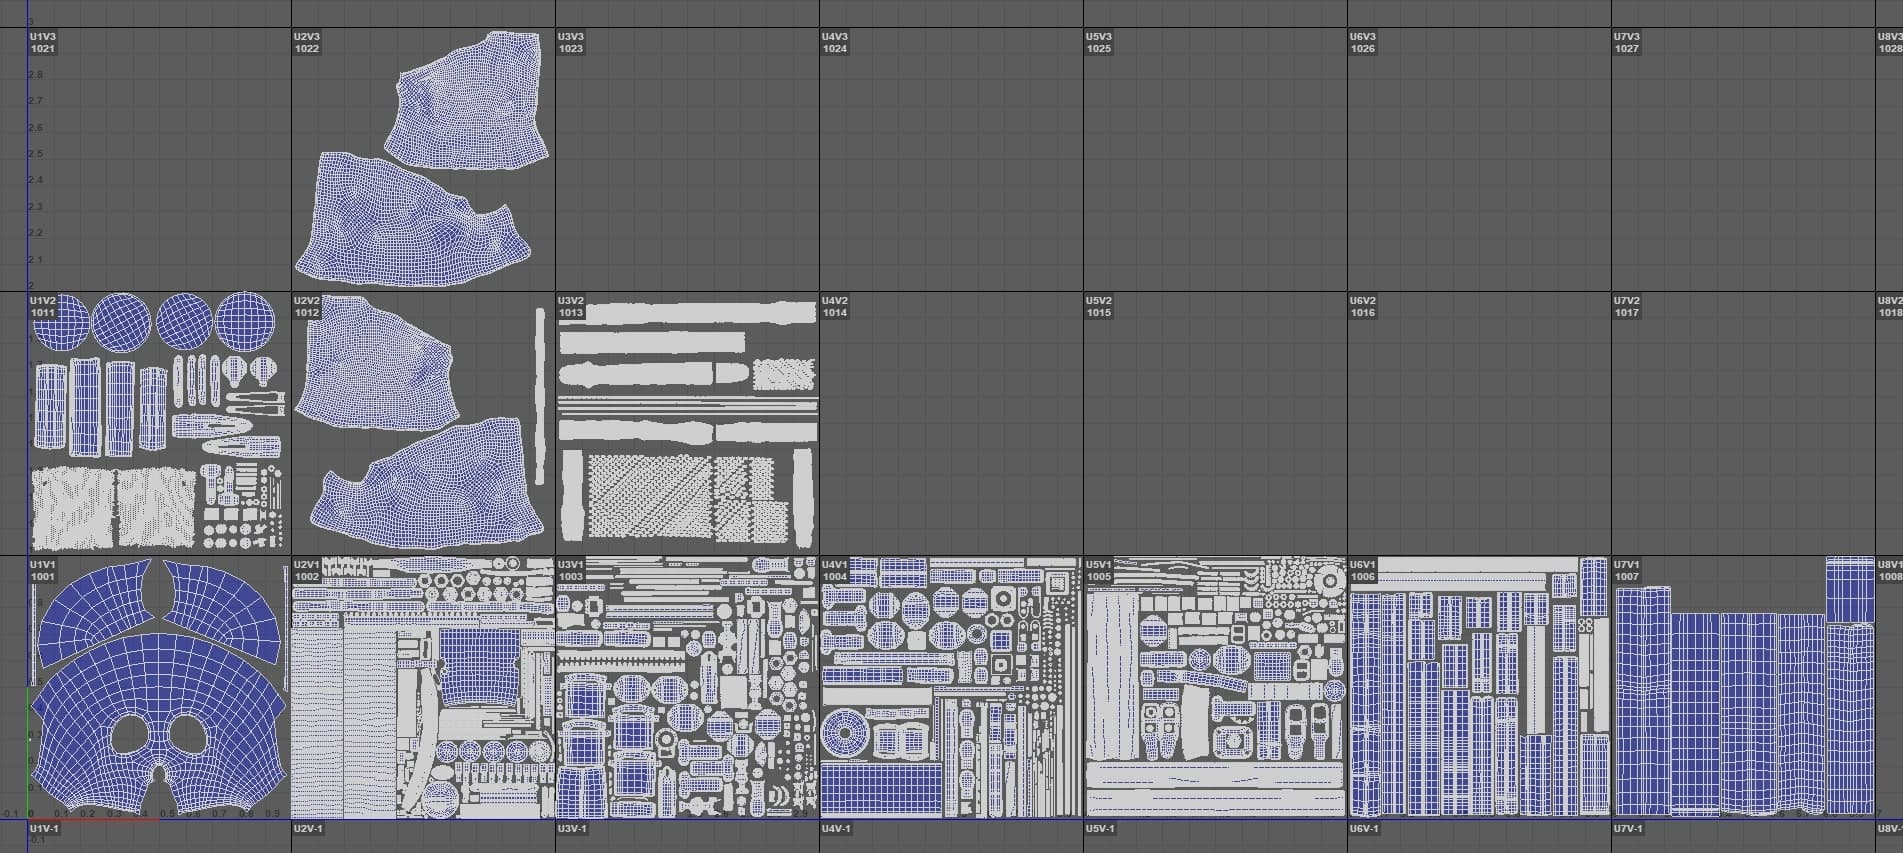Screen dimensions: 1903x853
Task: Click the U3V2 1013 tile label
Action: point(571,306)
